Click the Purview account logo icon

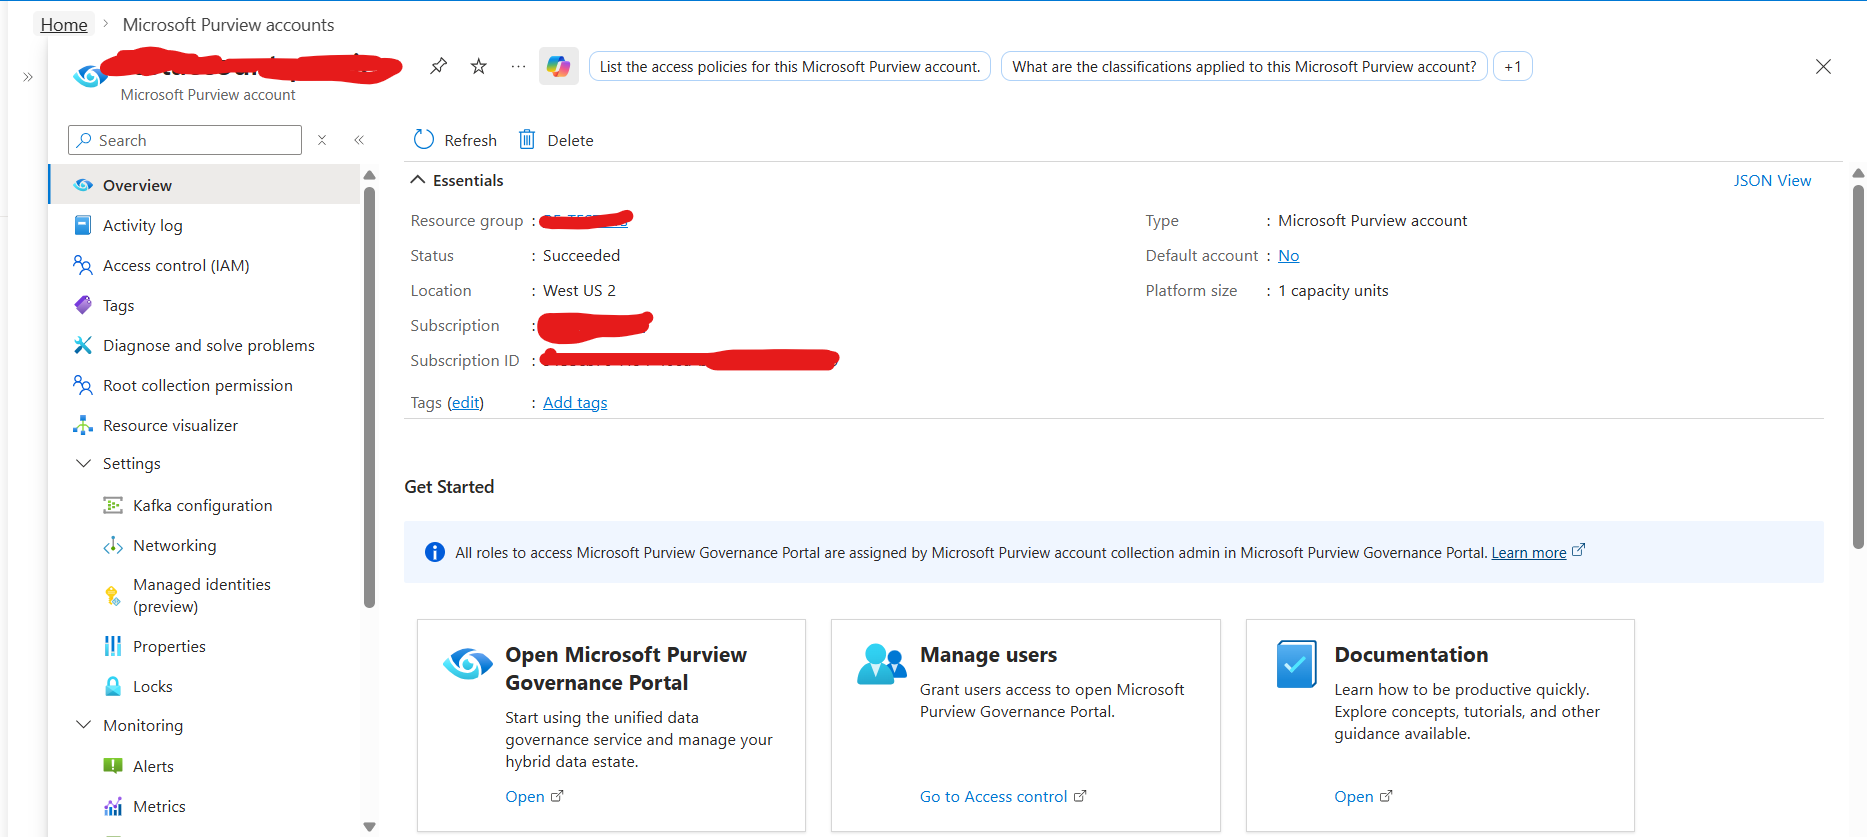point(91,75)
